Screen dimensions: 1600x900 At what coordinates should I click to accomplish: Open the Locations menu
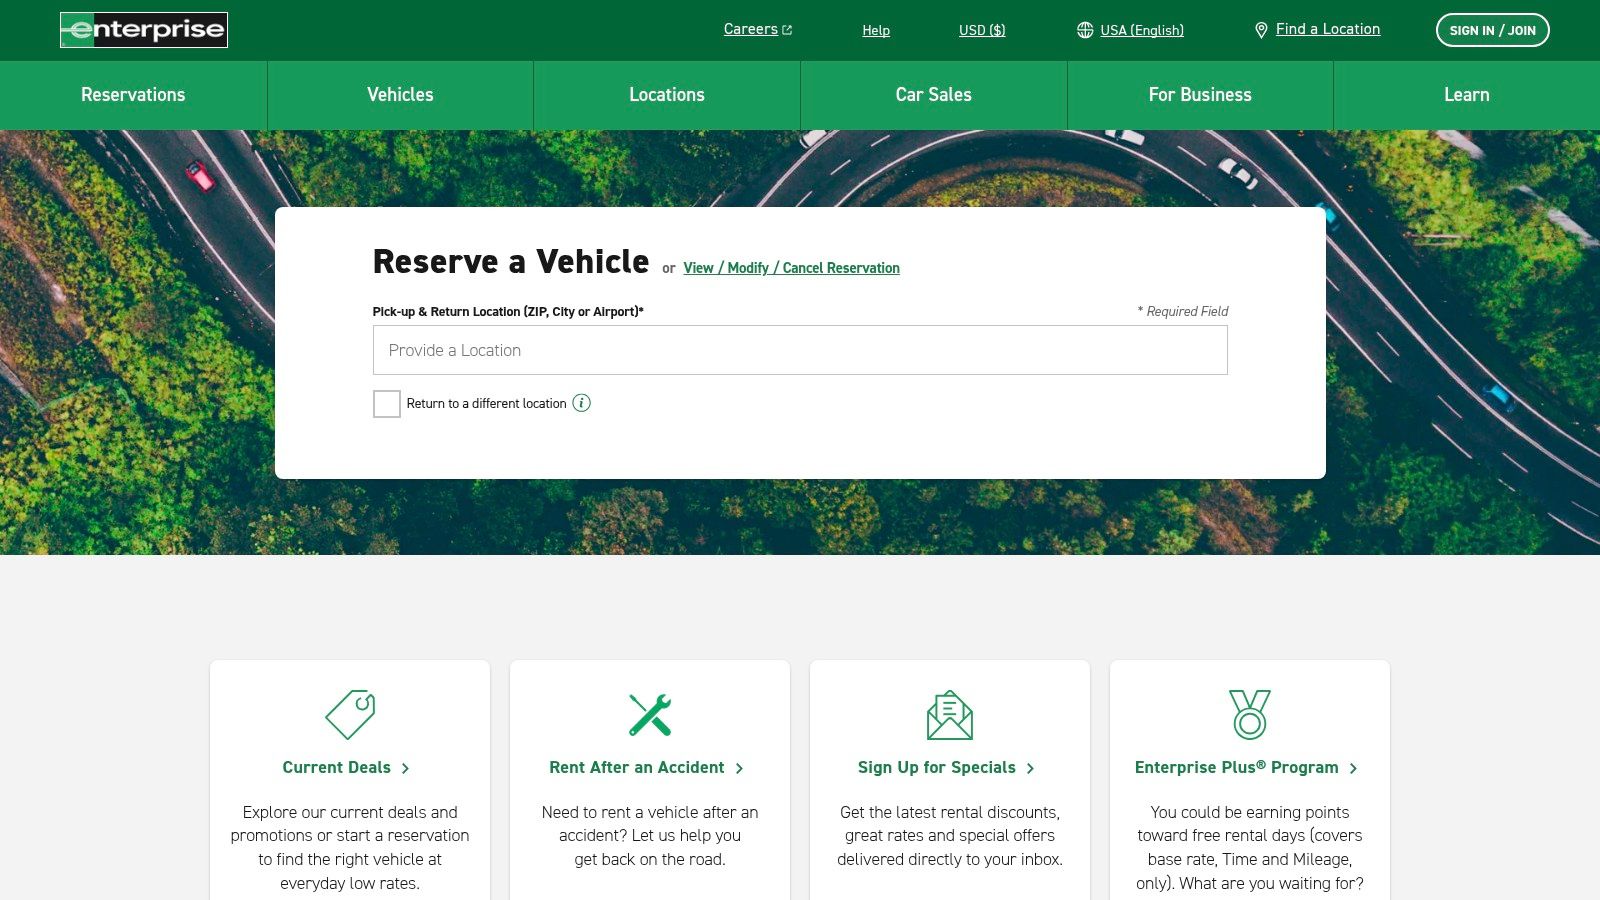(667, 95)
